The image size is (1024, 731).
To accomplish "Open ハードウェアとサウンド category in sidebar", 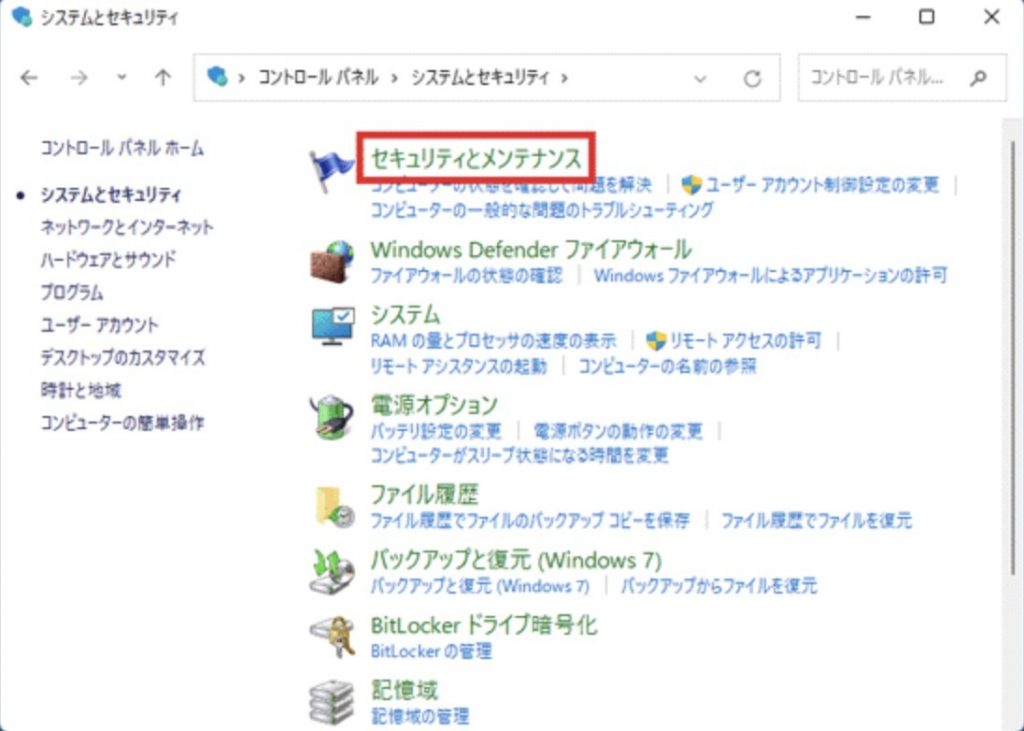I will point(108,259).
